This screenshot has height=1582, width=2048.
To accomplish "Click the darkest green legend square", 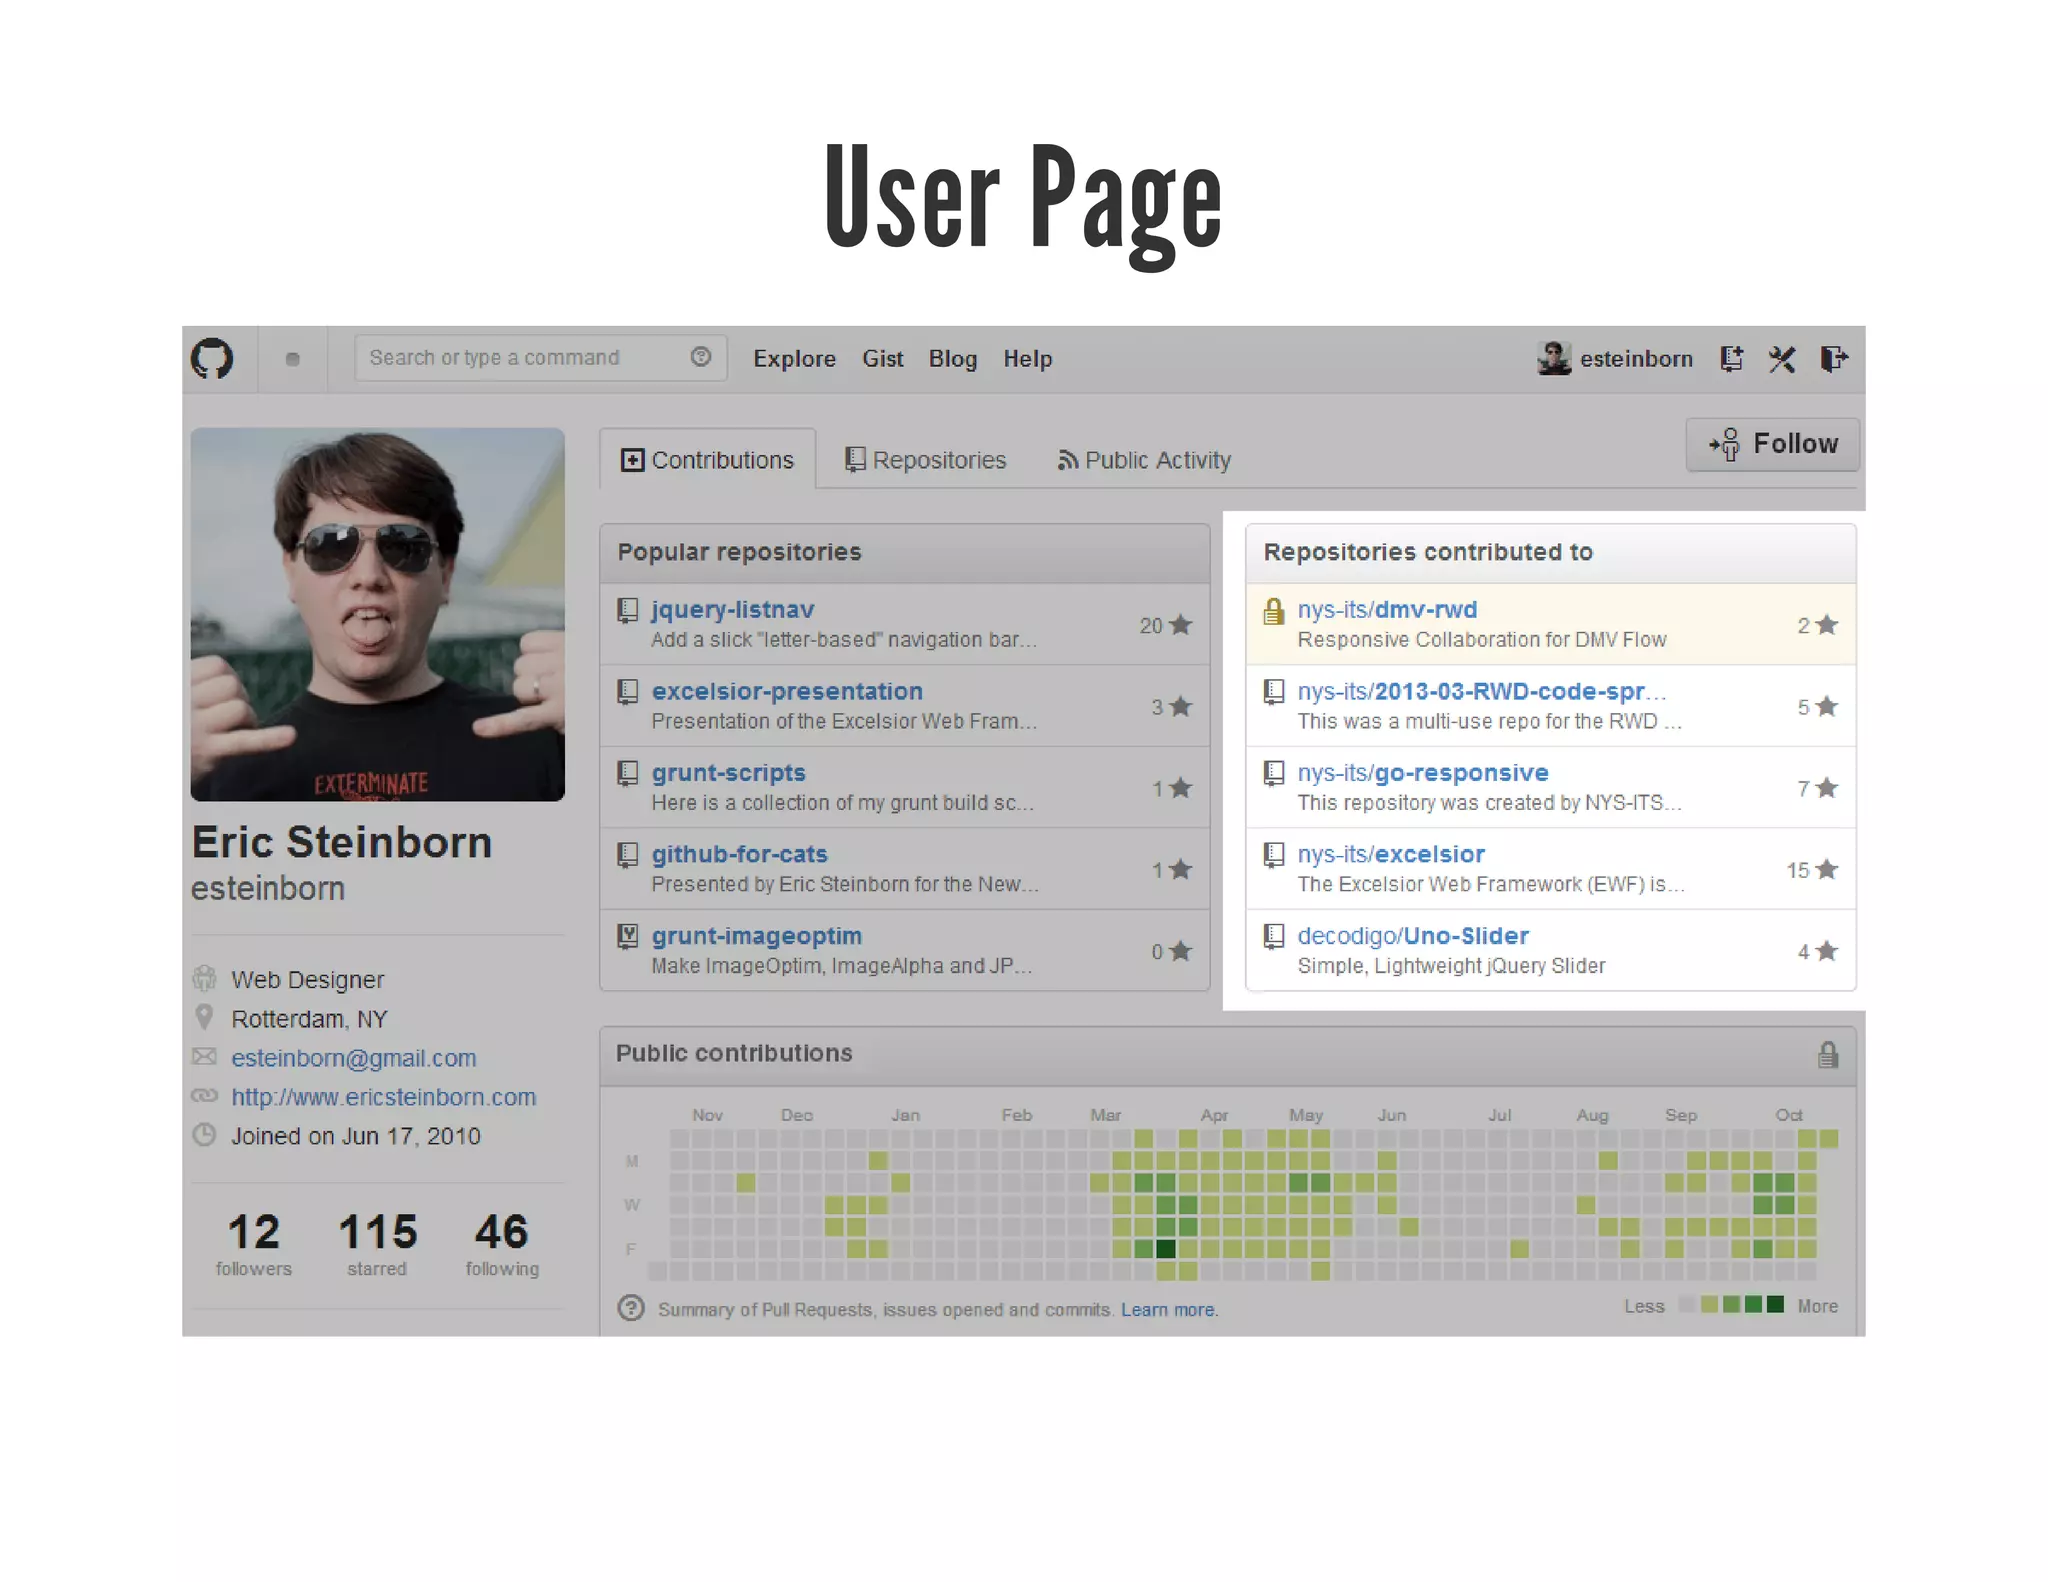I will point(1775,1304).
